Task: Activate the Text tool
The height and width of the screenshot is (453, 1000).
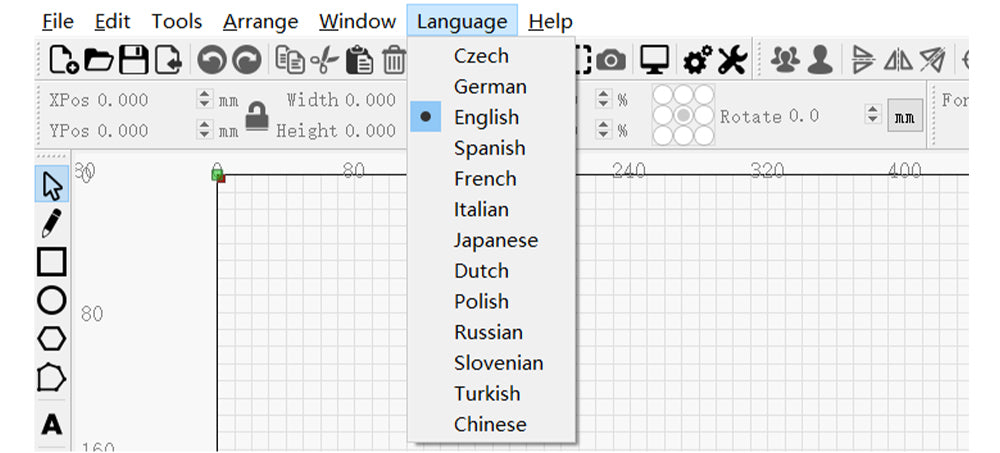Action: pos(51,424)
